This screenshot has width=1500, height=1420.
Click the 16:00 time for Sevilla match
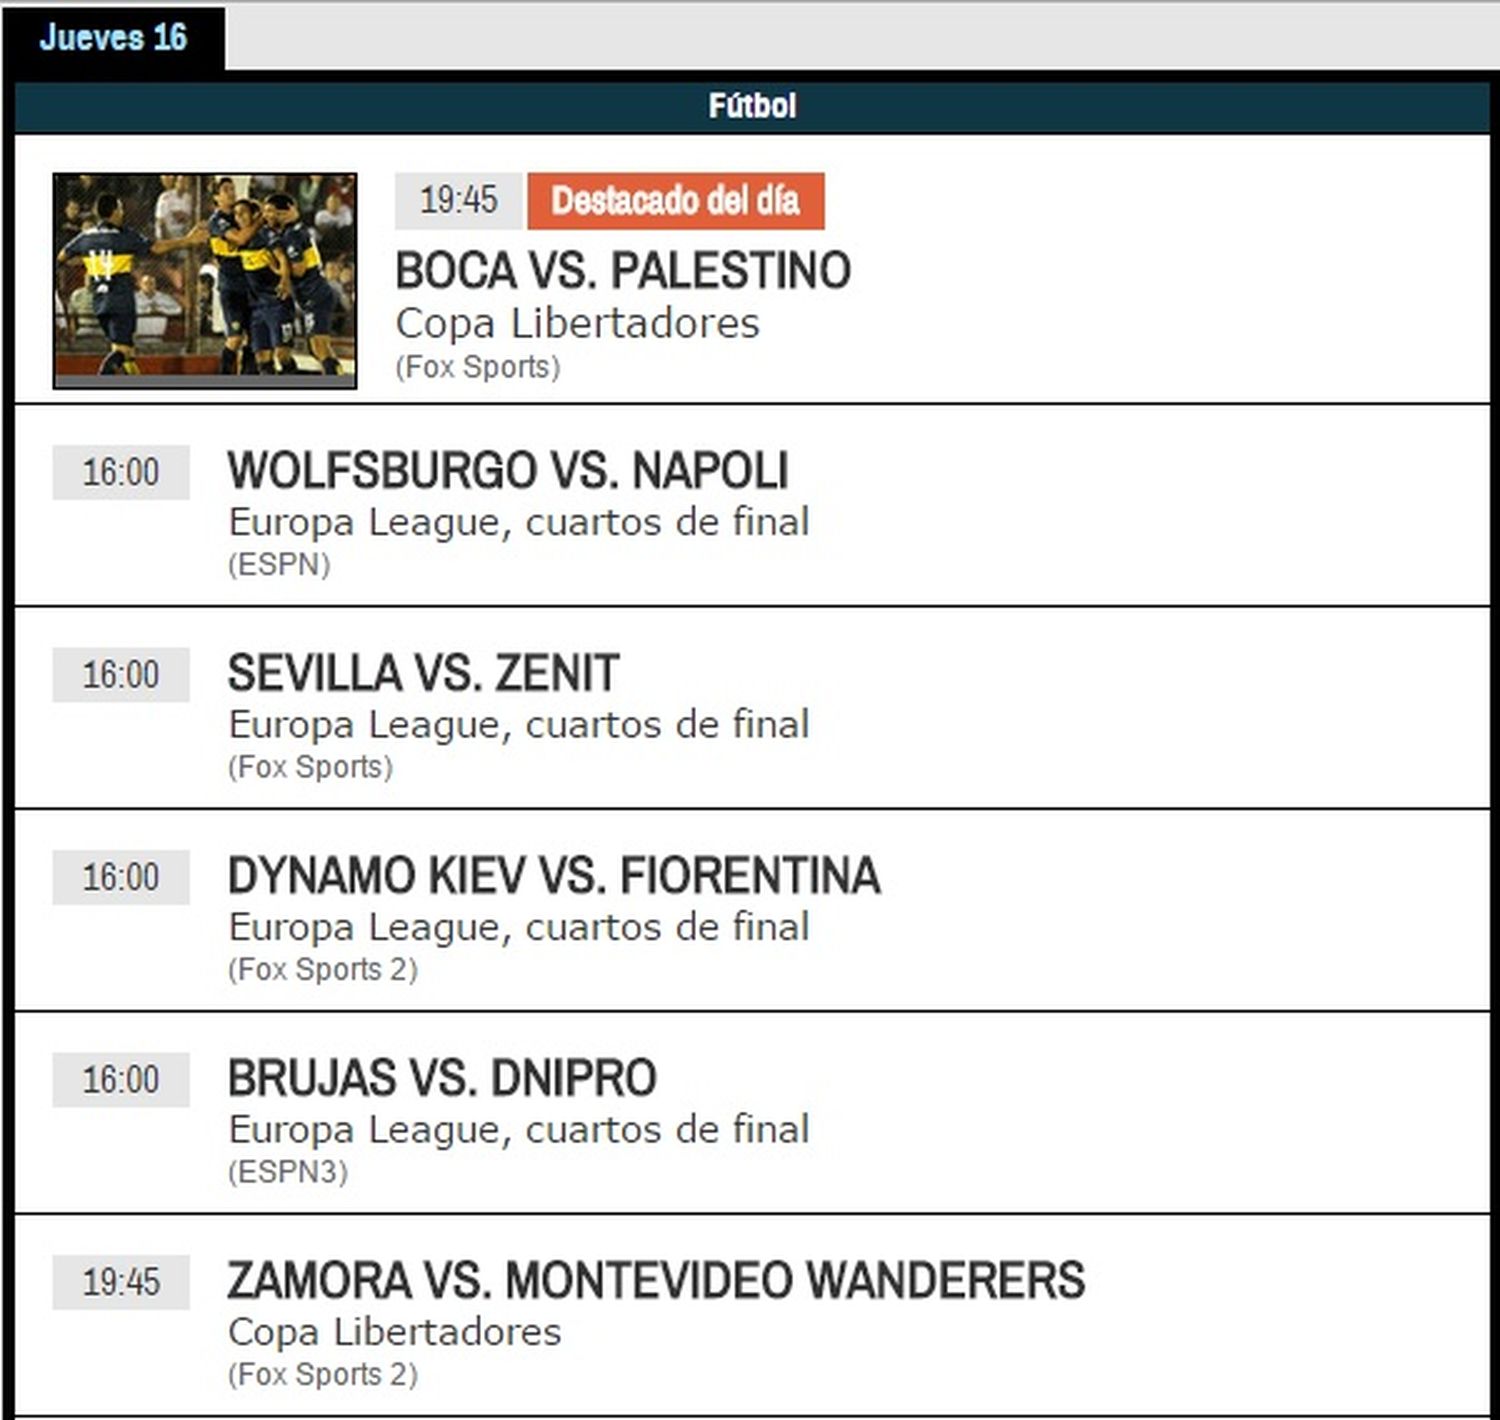121,675
